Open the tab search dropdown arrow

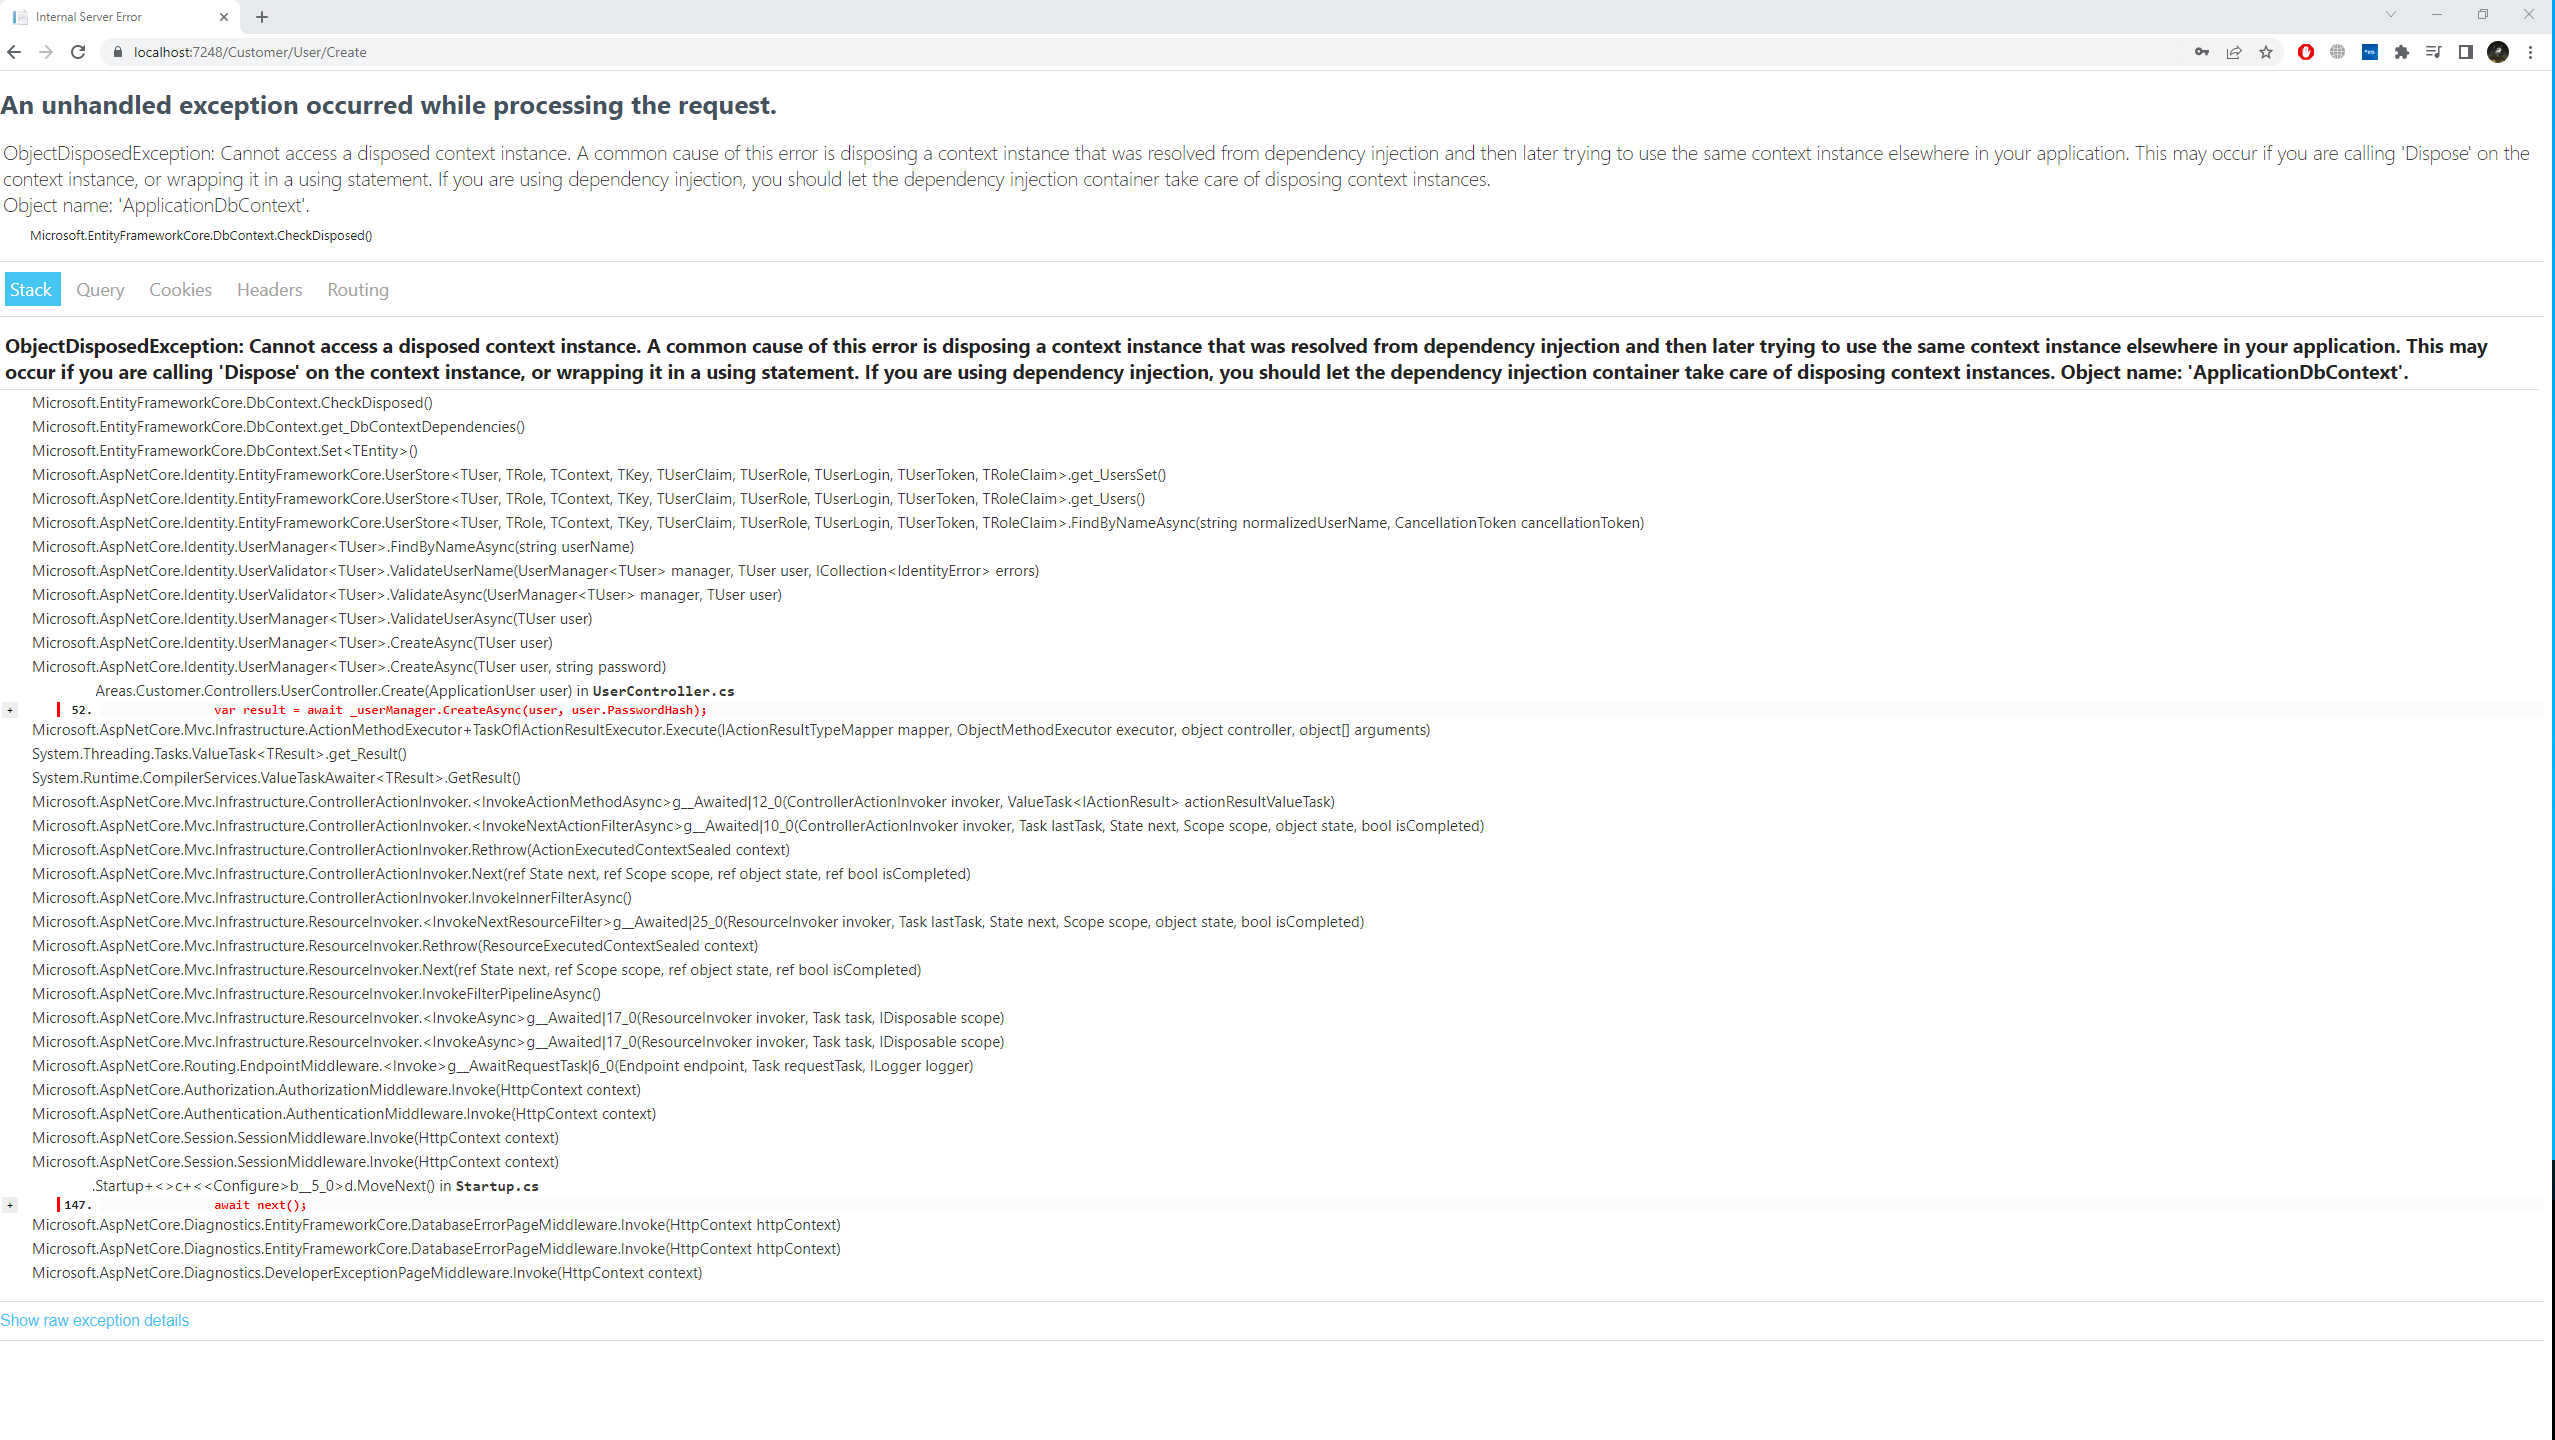click(2390, 15)
